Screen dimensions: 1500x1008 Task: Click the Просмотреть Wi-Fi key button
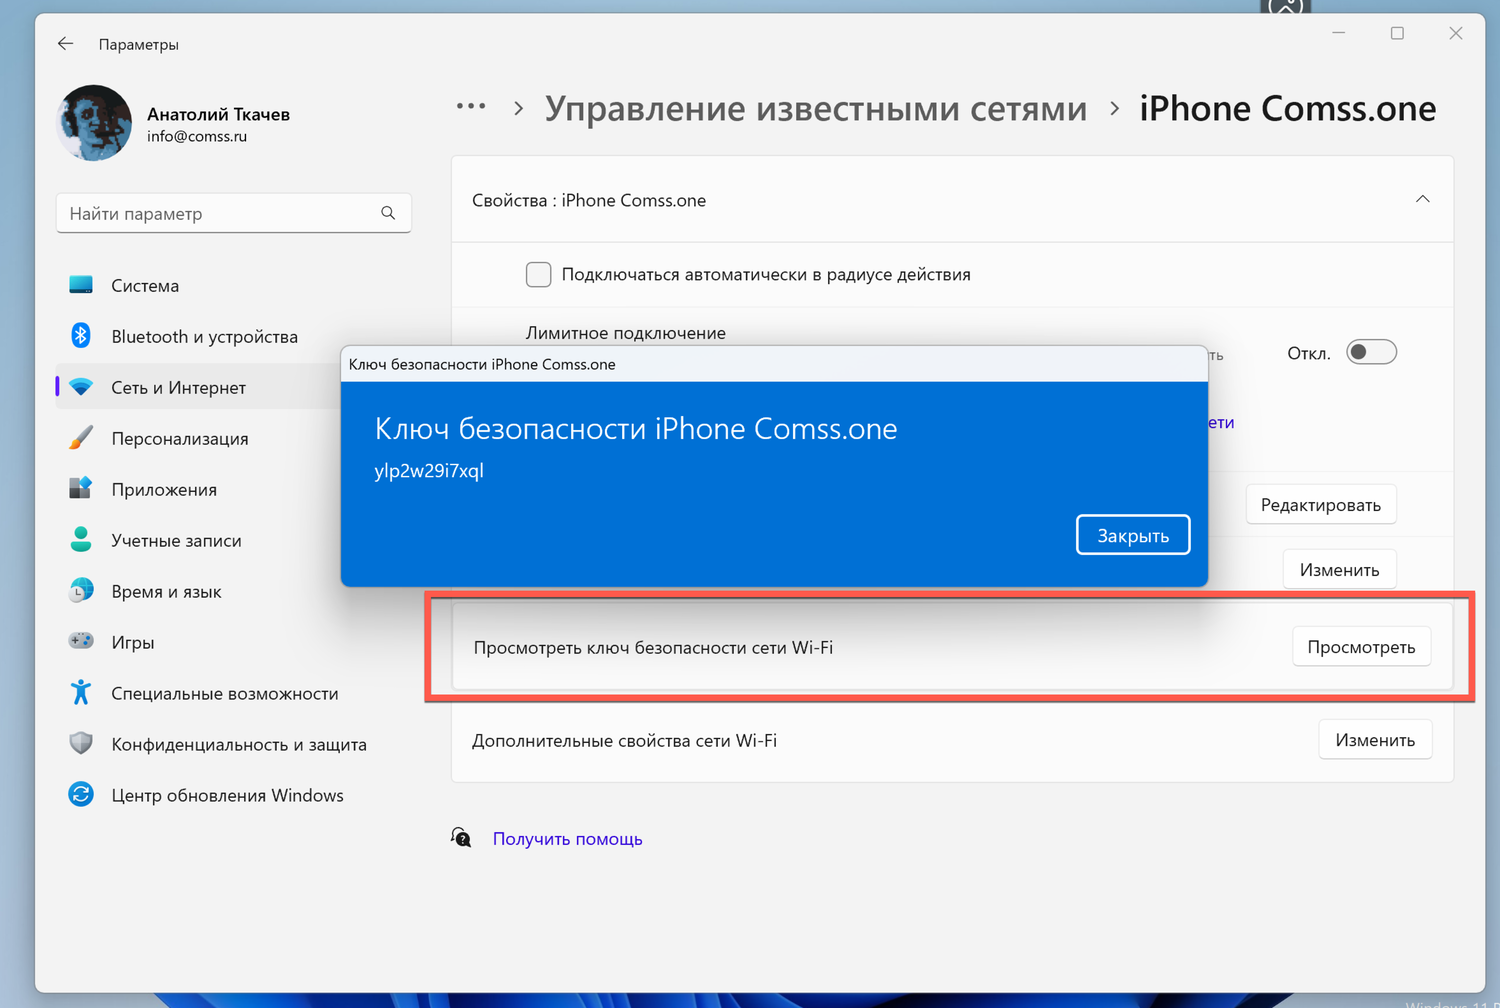point(1361,647)
